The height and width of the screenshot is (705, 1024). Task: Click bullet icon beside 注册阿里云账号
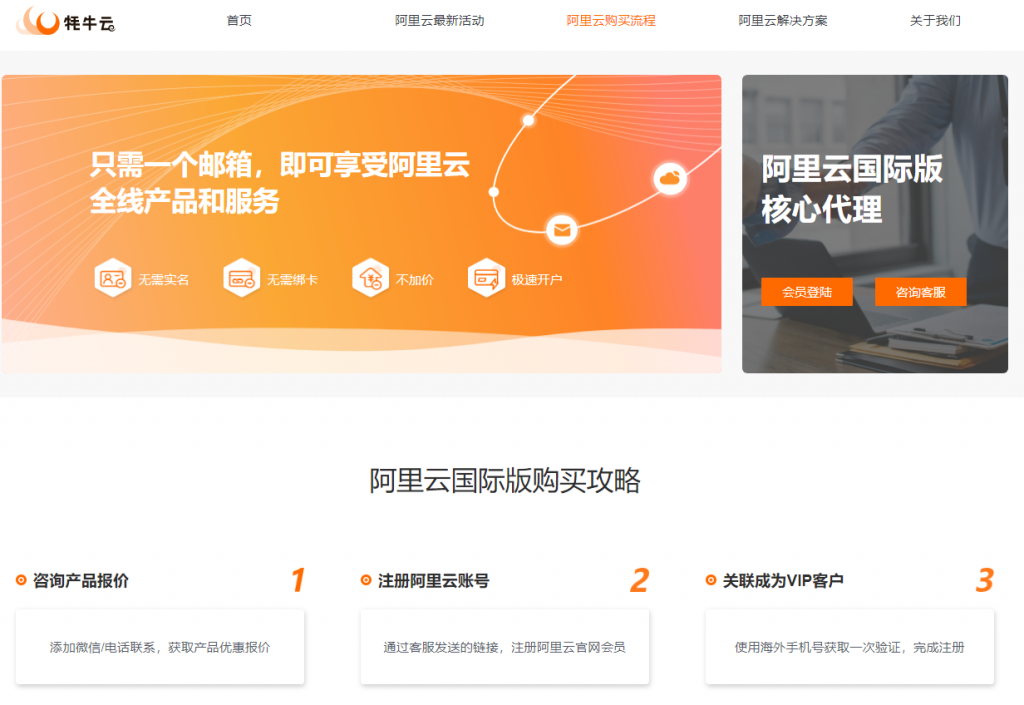[x=366, y=580]
